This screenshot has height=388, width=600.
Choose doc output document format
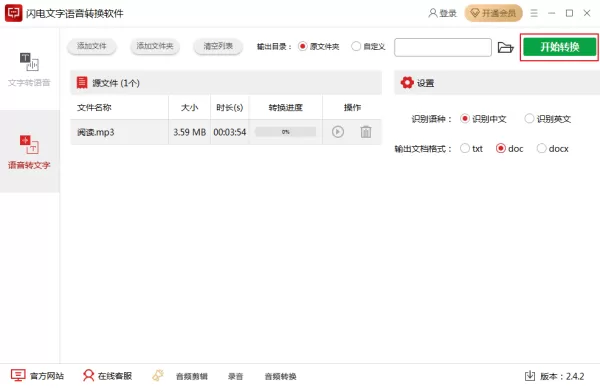click(509, 148)
